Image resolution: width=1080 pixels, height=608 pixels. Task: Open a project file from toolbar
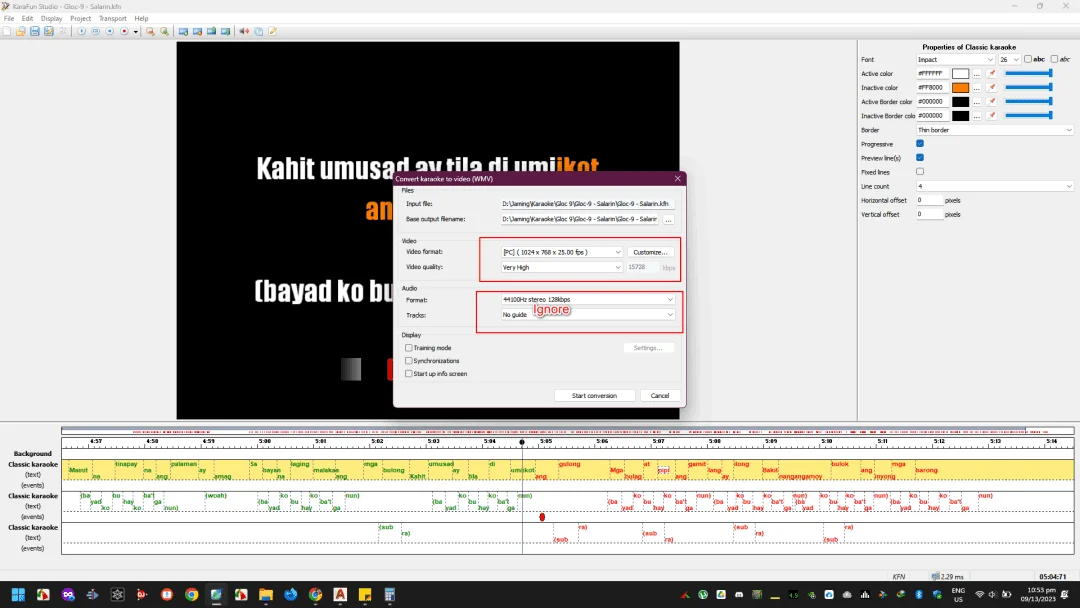click(x=21, y=31)
